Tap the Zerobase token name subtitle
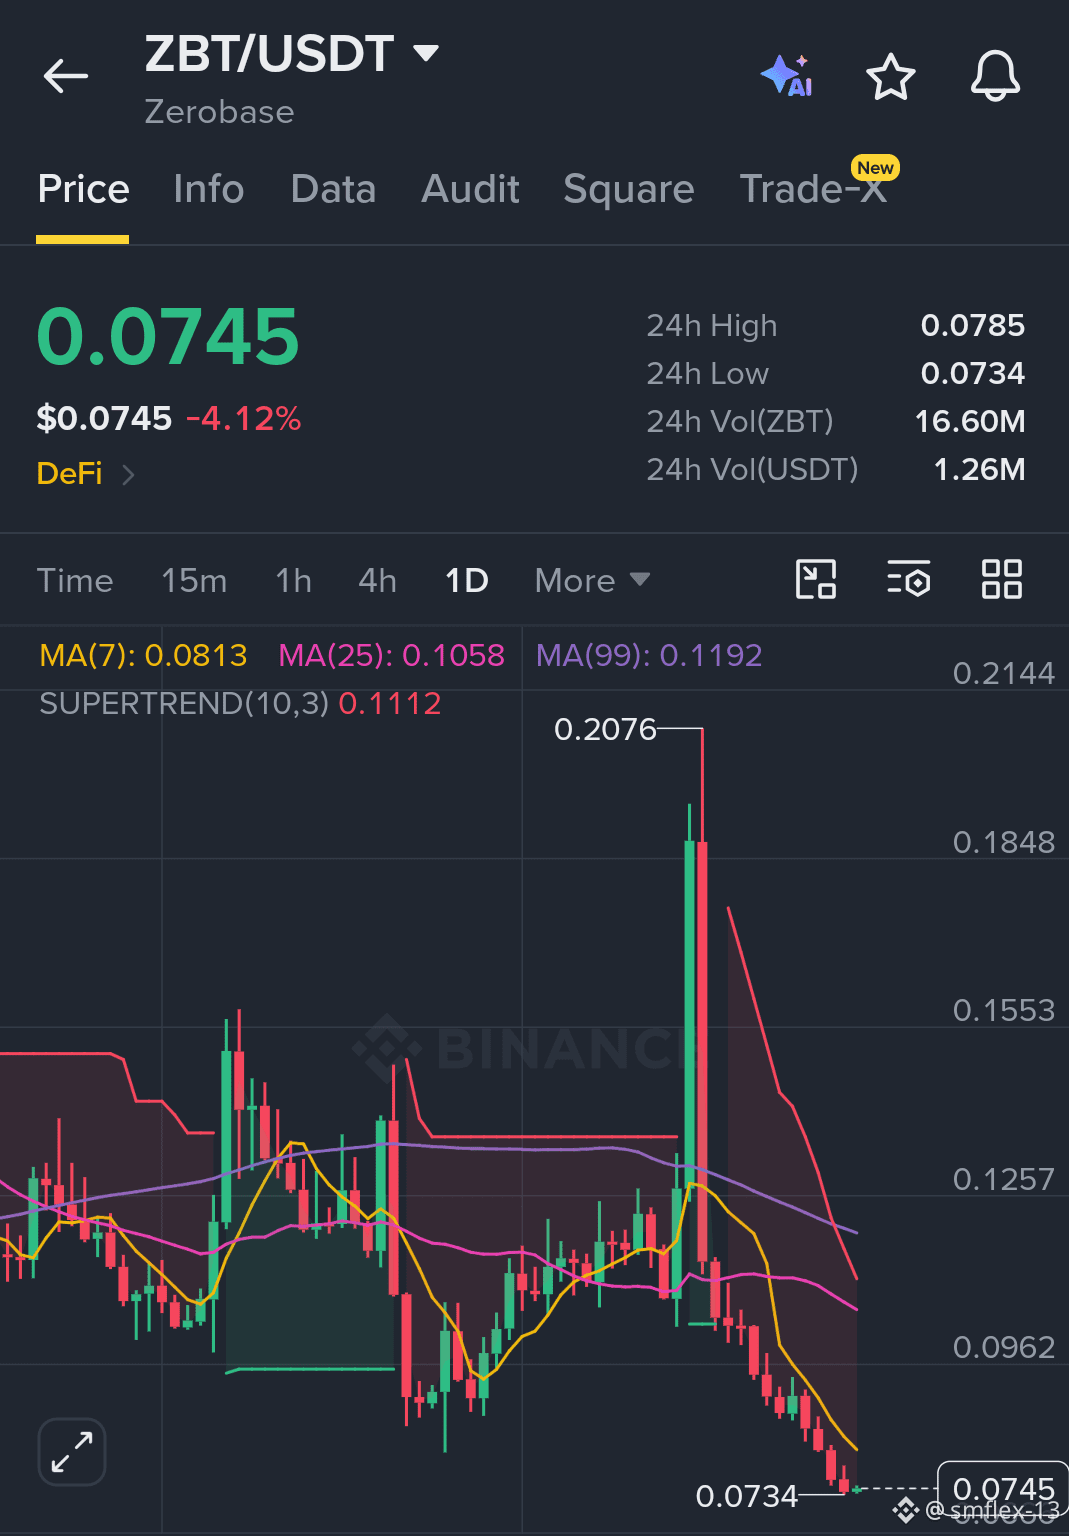Image resolution: width=1069 pixels, height=1536 pixels. 219,111
